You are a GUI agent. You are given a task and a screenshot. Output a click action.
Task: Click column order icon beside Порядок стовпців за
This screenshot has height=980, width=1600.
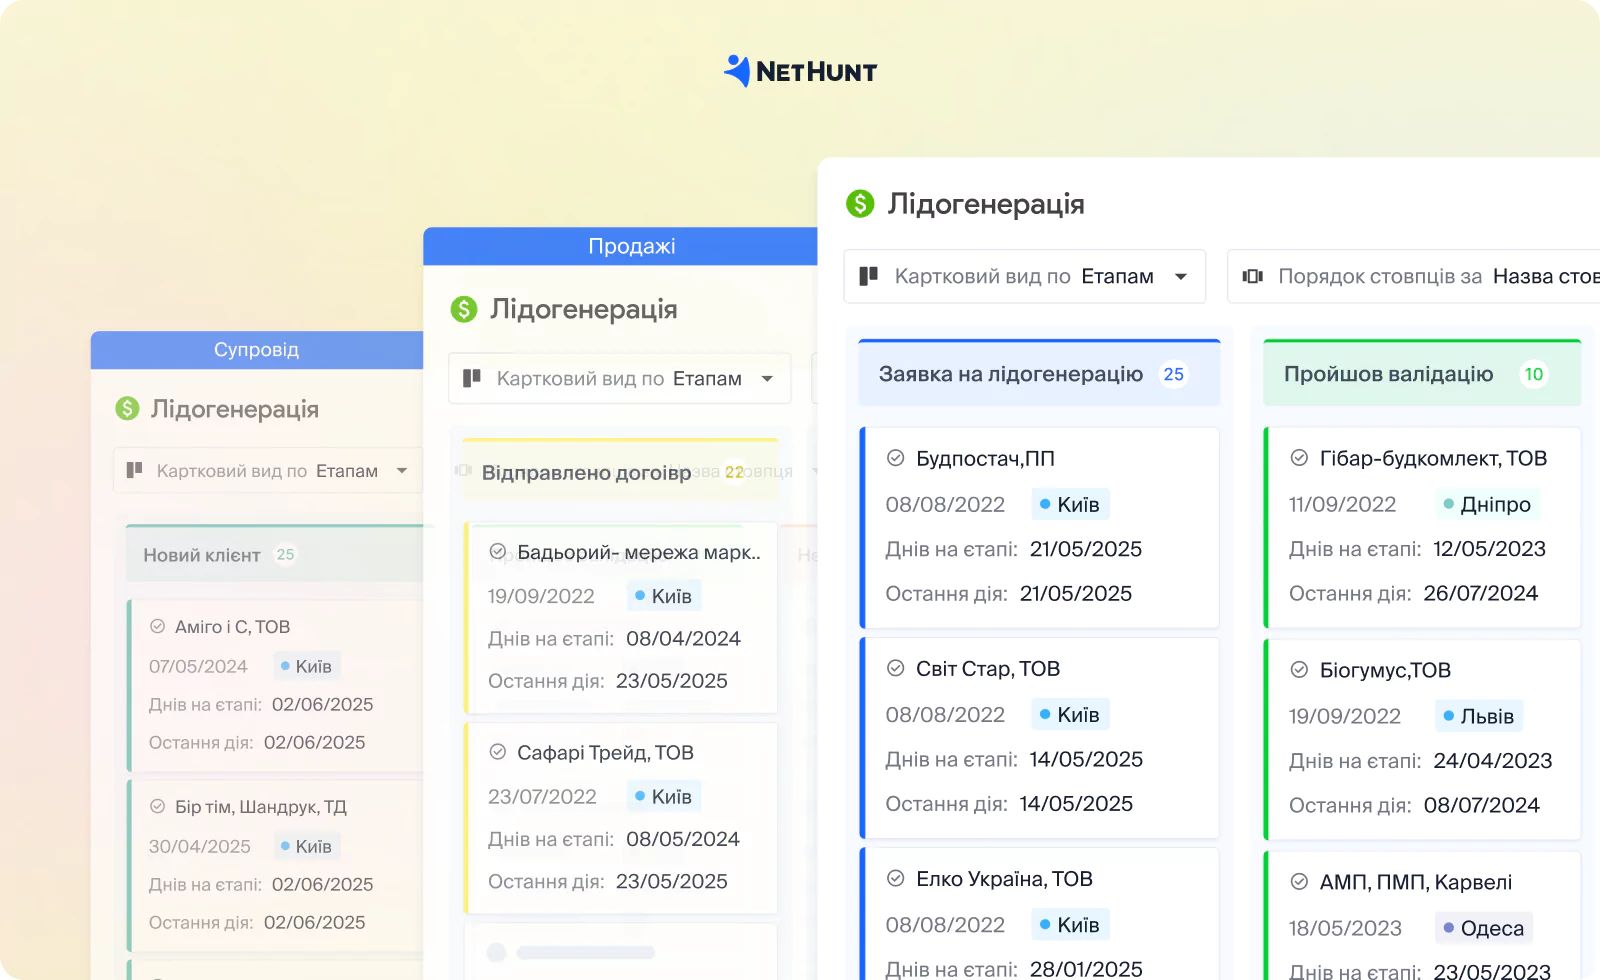(x=1252, y=276)
